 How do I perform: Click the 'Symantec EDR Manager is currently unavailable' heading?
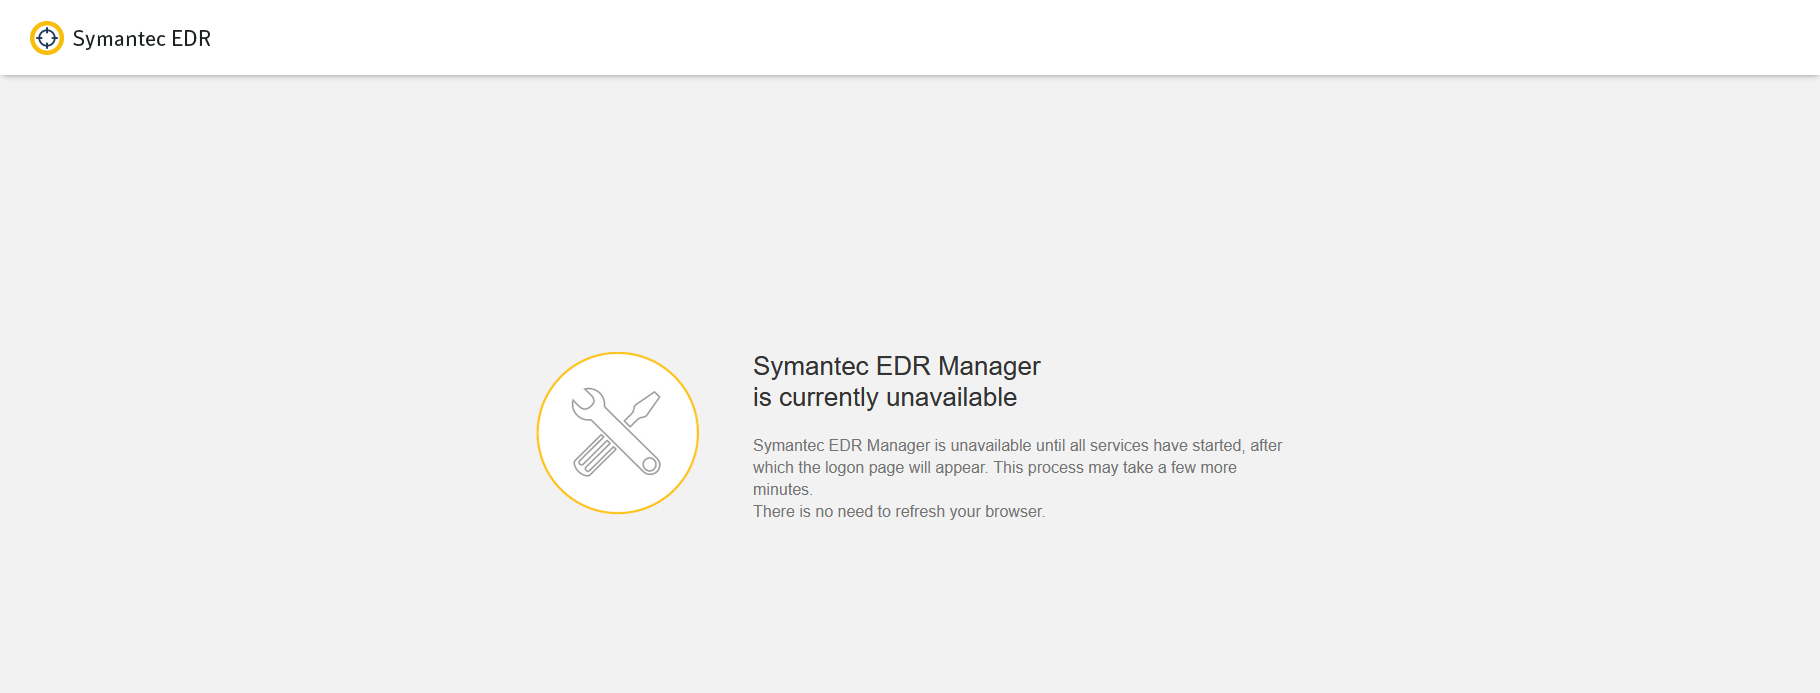[897, 382]
